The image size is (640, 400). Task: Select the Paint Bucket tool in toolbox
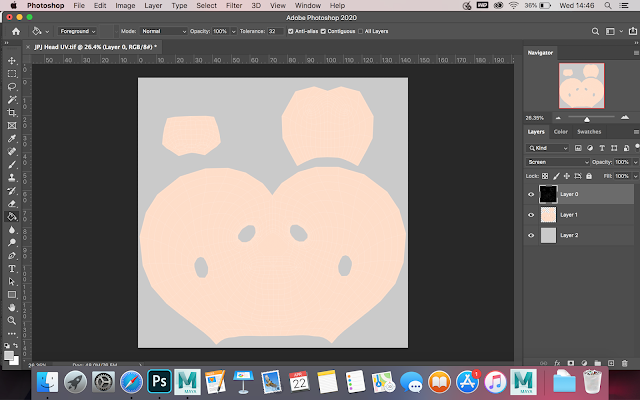pyautogui.click(x=12, y=217)
